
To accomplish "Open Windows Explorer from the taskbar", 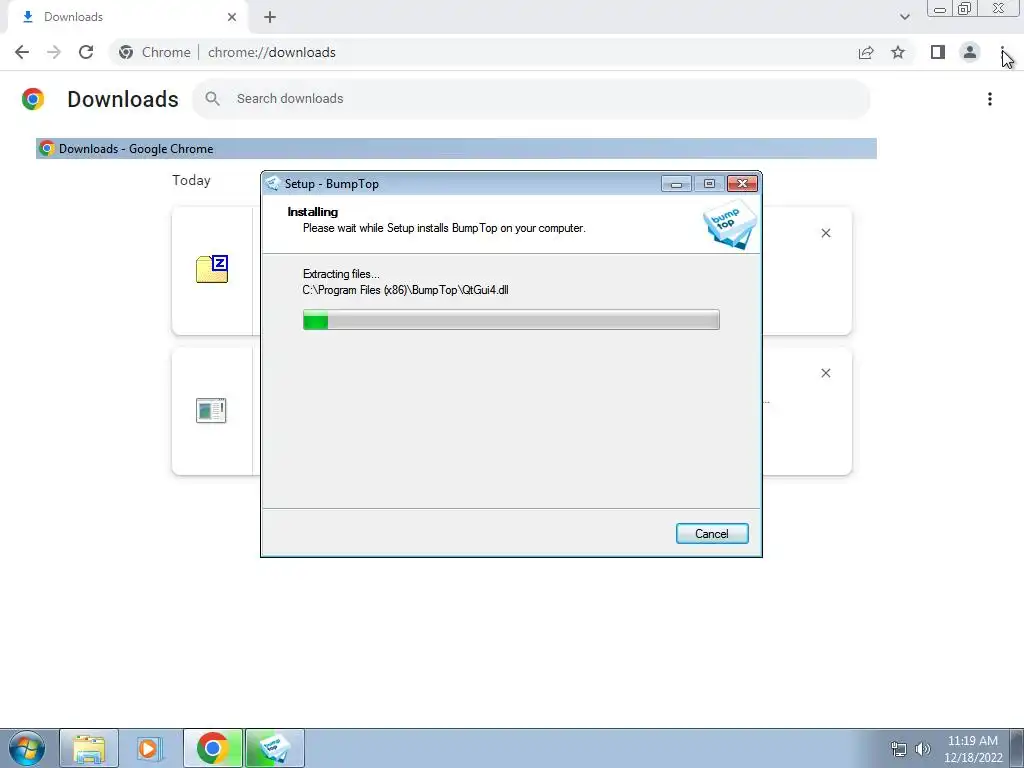I will [89, 748].
